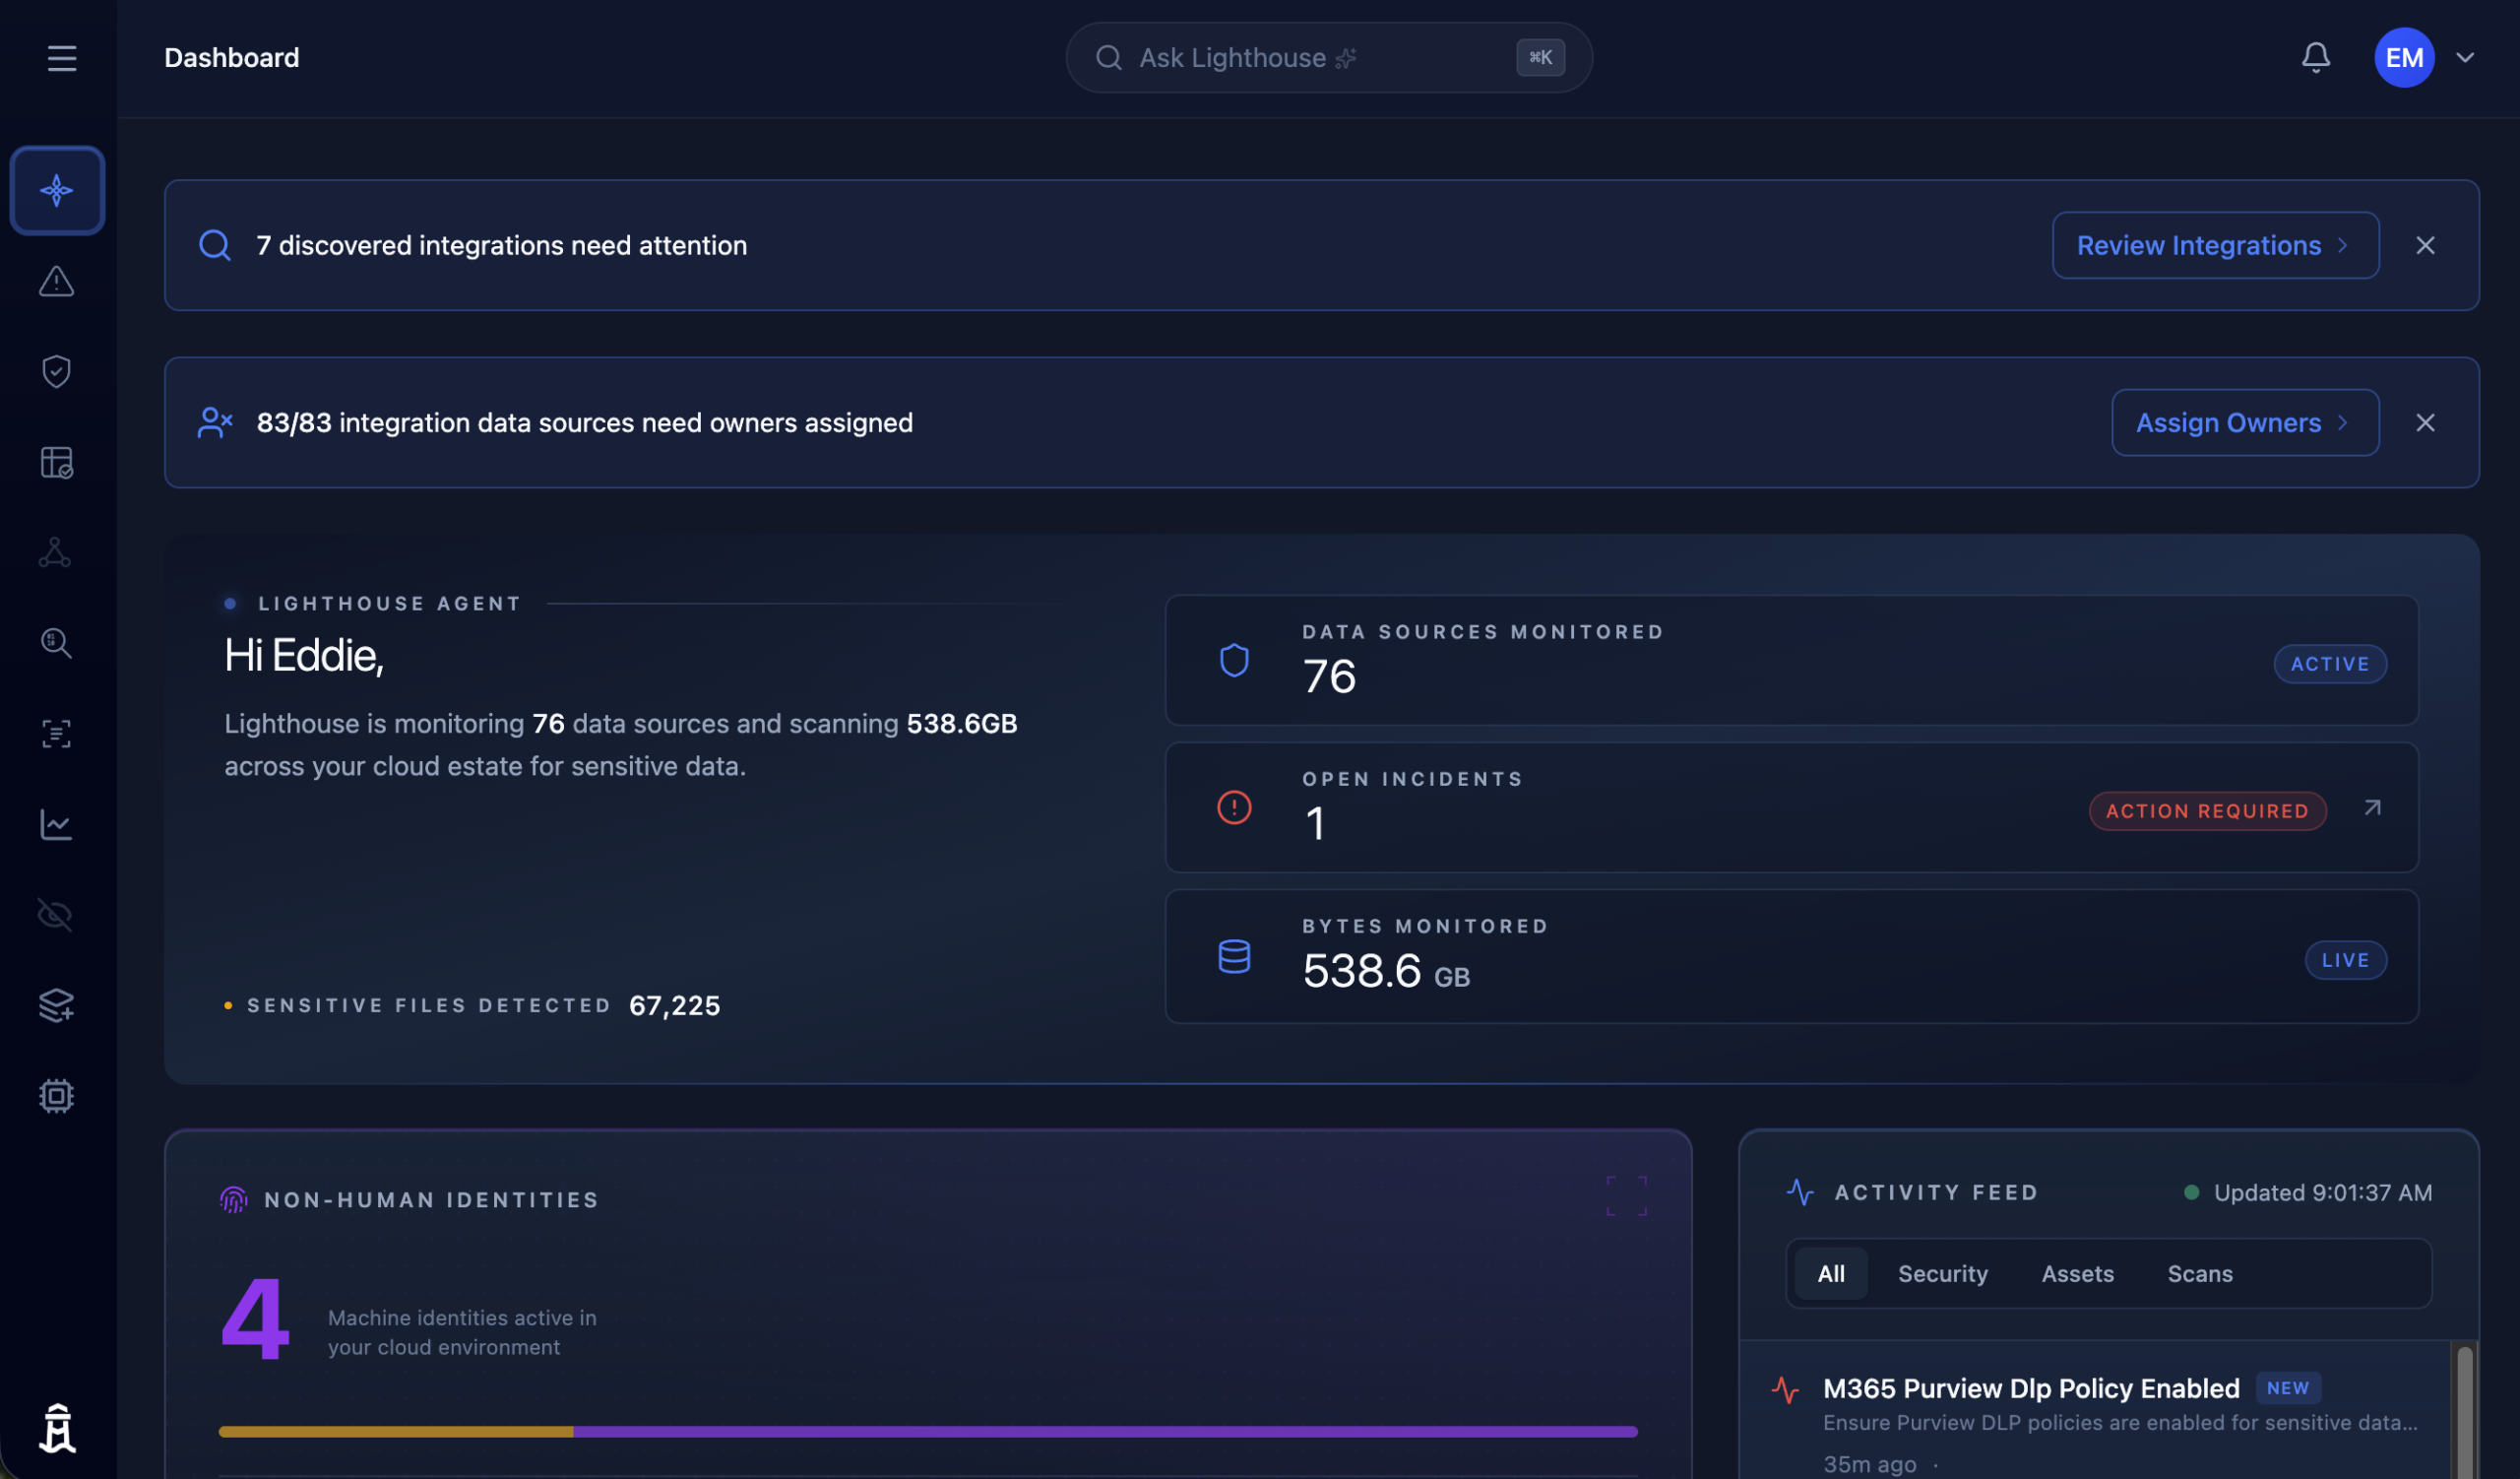Click the fingerprint icon in Non-Human Identities
Viewport: 2520px width, 1479px height.
coord(233,1199)
